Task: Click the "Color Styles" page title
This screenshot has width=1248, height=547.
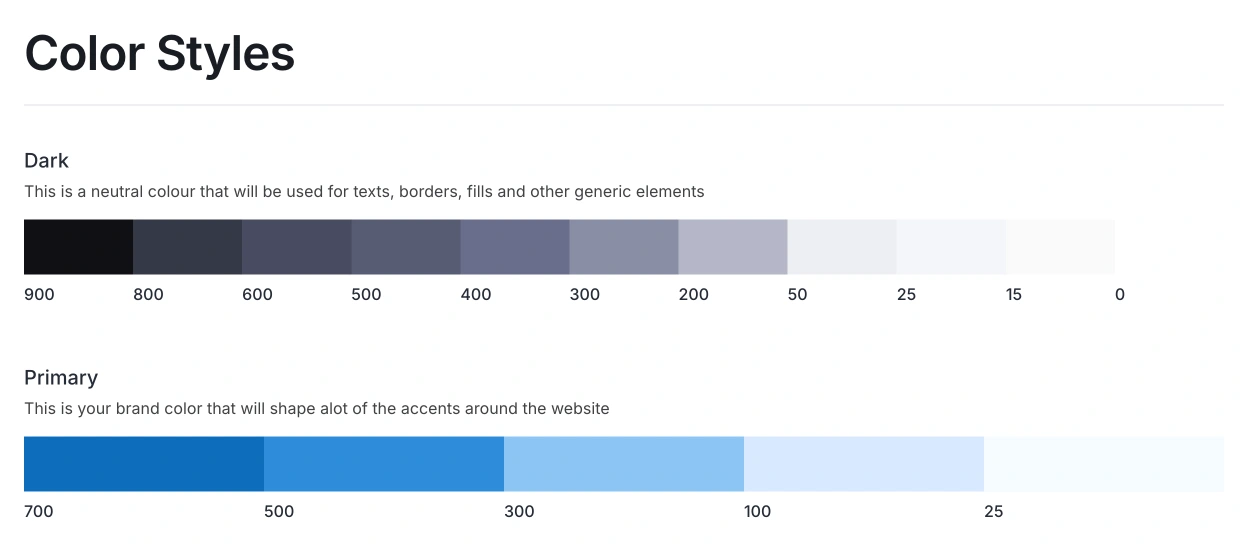Action: point(159,53)
